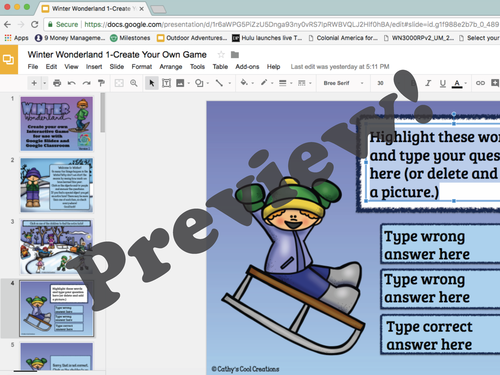Open the View menu
Screen dimensions: 500x375
pyautogui.click(x=71, y=67)
